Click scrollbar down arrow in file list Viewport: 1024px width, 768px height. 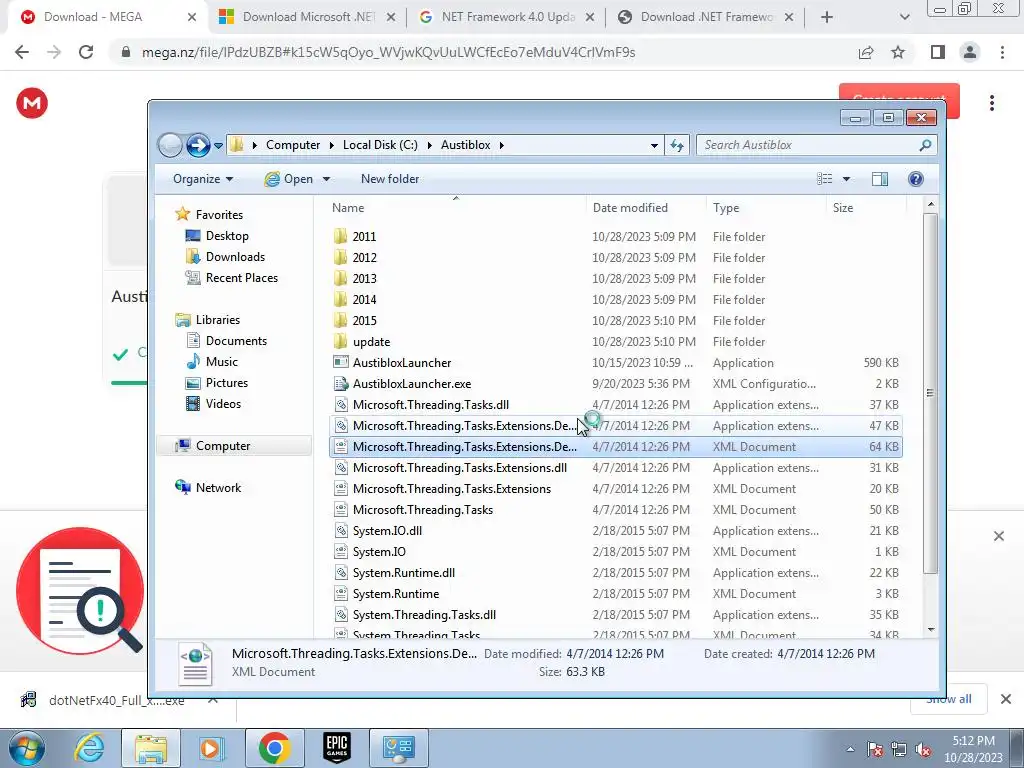931,630
